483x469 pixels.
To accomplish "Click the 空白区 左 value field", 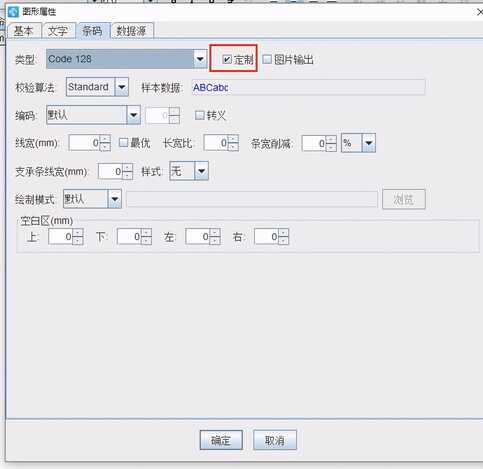I will click(x=197, y=237).
